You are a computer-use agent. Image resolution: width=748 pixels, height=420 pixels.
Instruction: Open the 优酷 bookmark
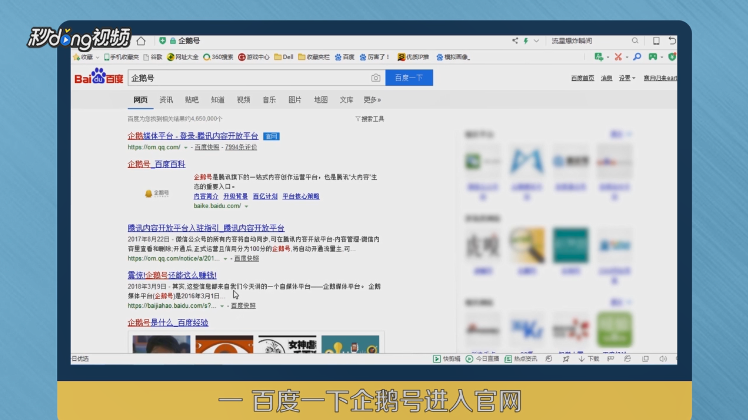[414, 57]
